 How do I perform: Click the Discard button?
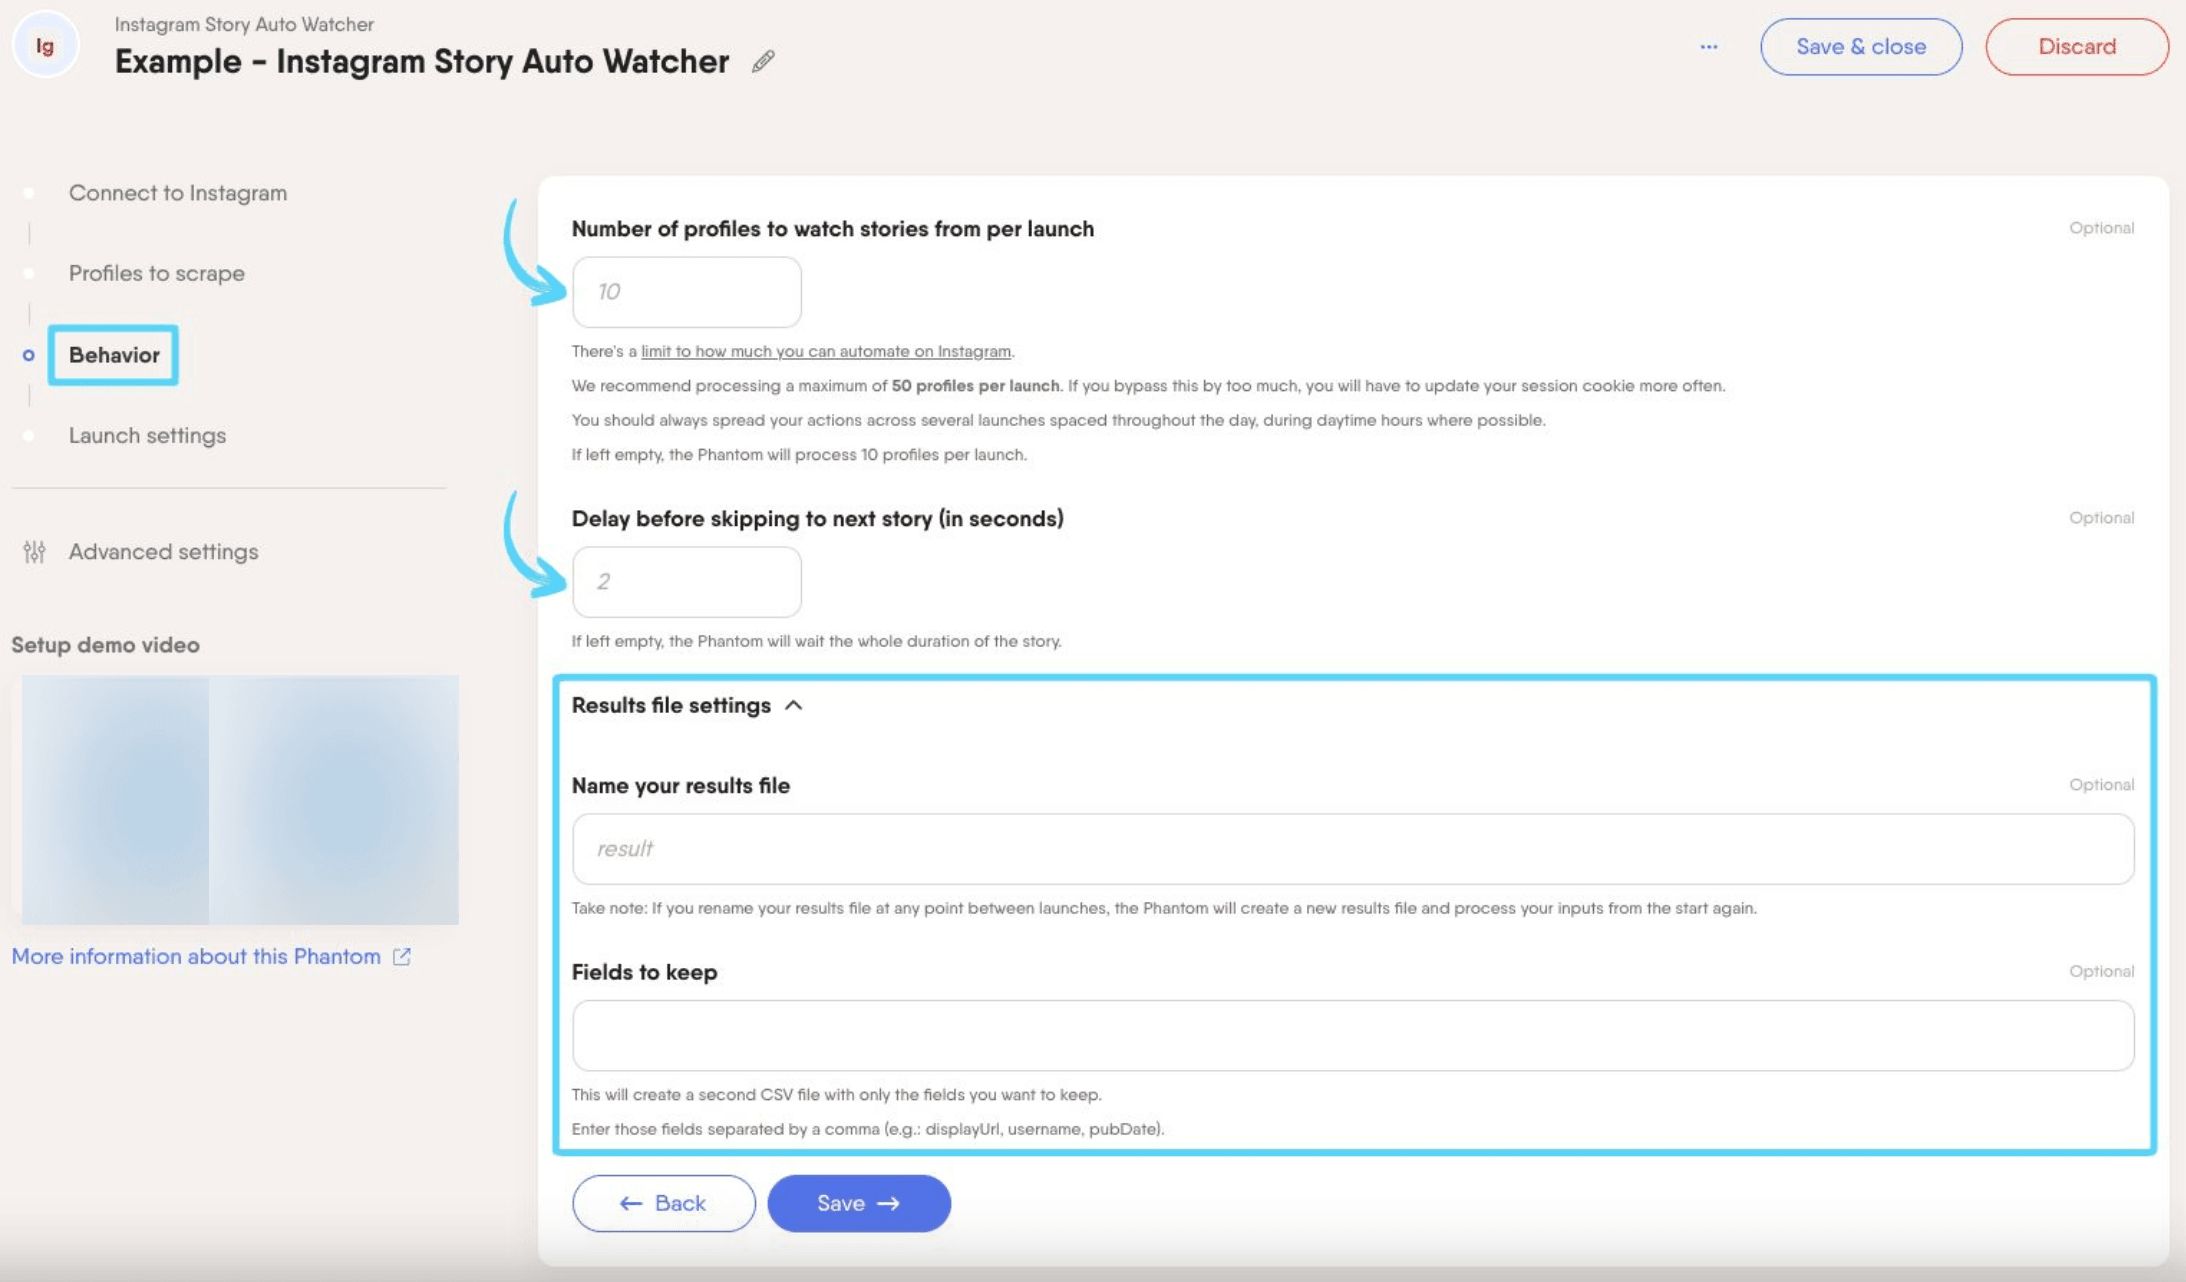(2076, 46)
